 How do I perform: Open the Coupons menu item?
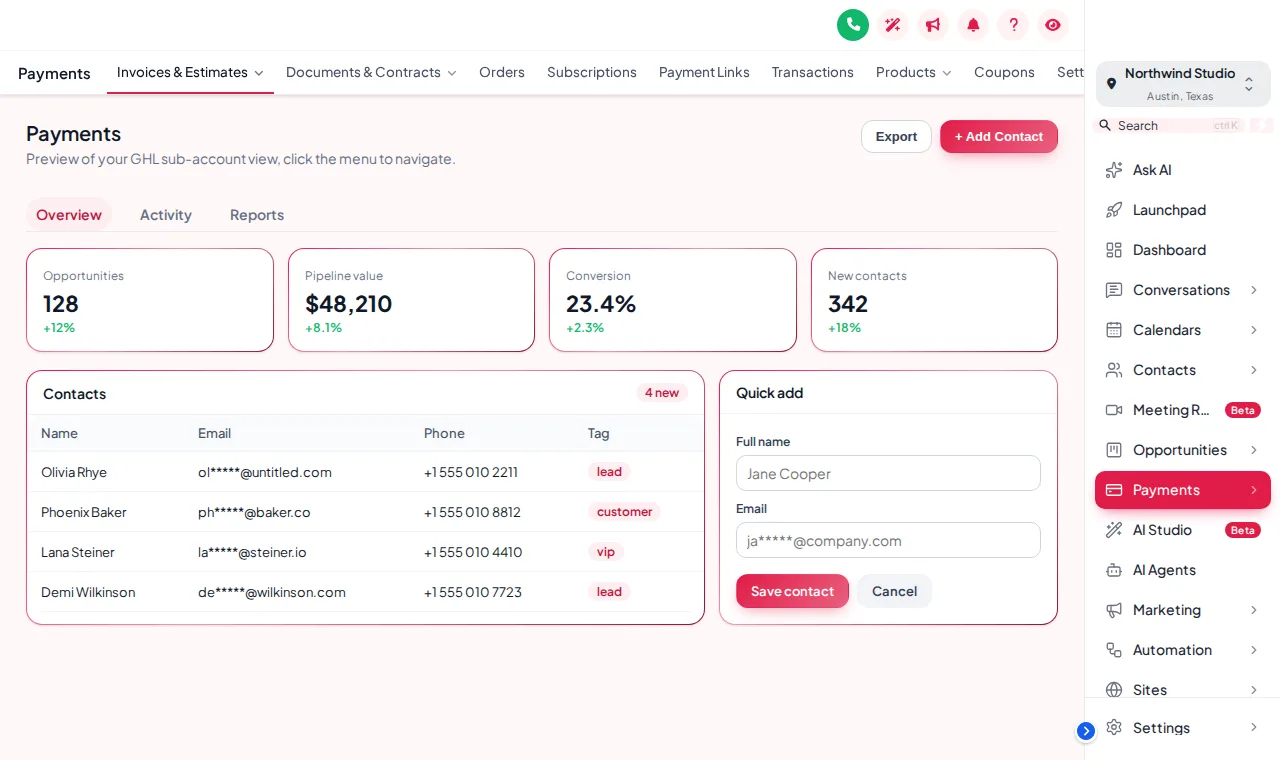point(1004,72)
